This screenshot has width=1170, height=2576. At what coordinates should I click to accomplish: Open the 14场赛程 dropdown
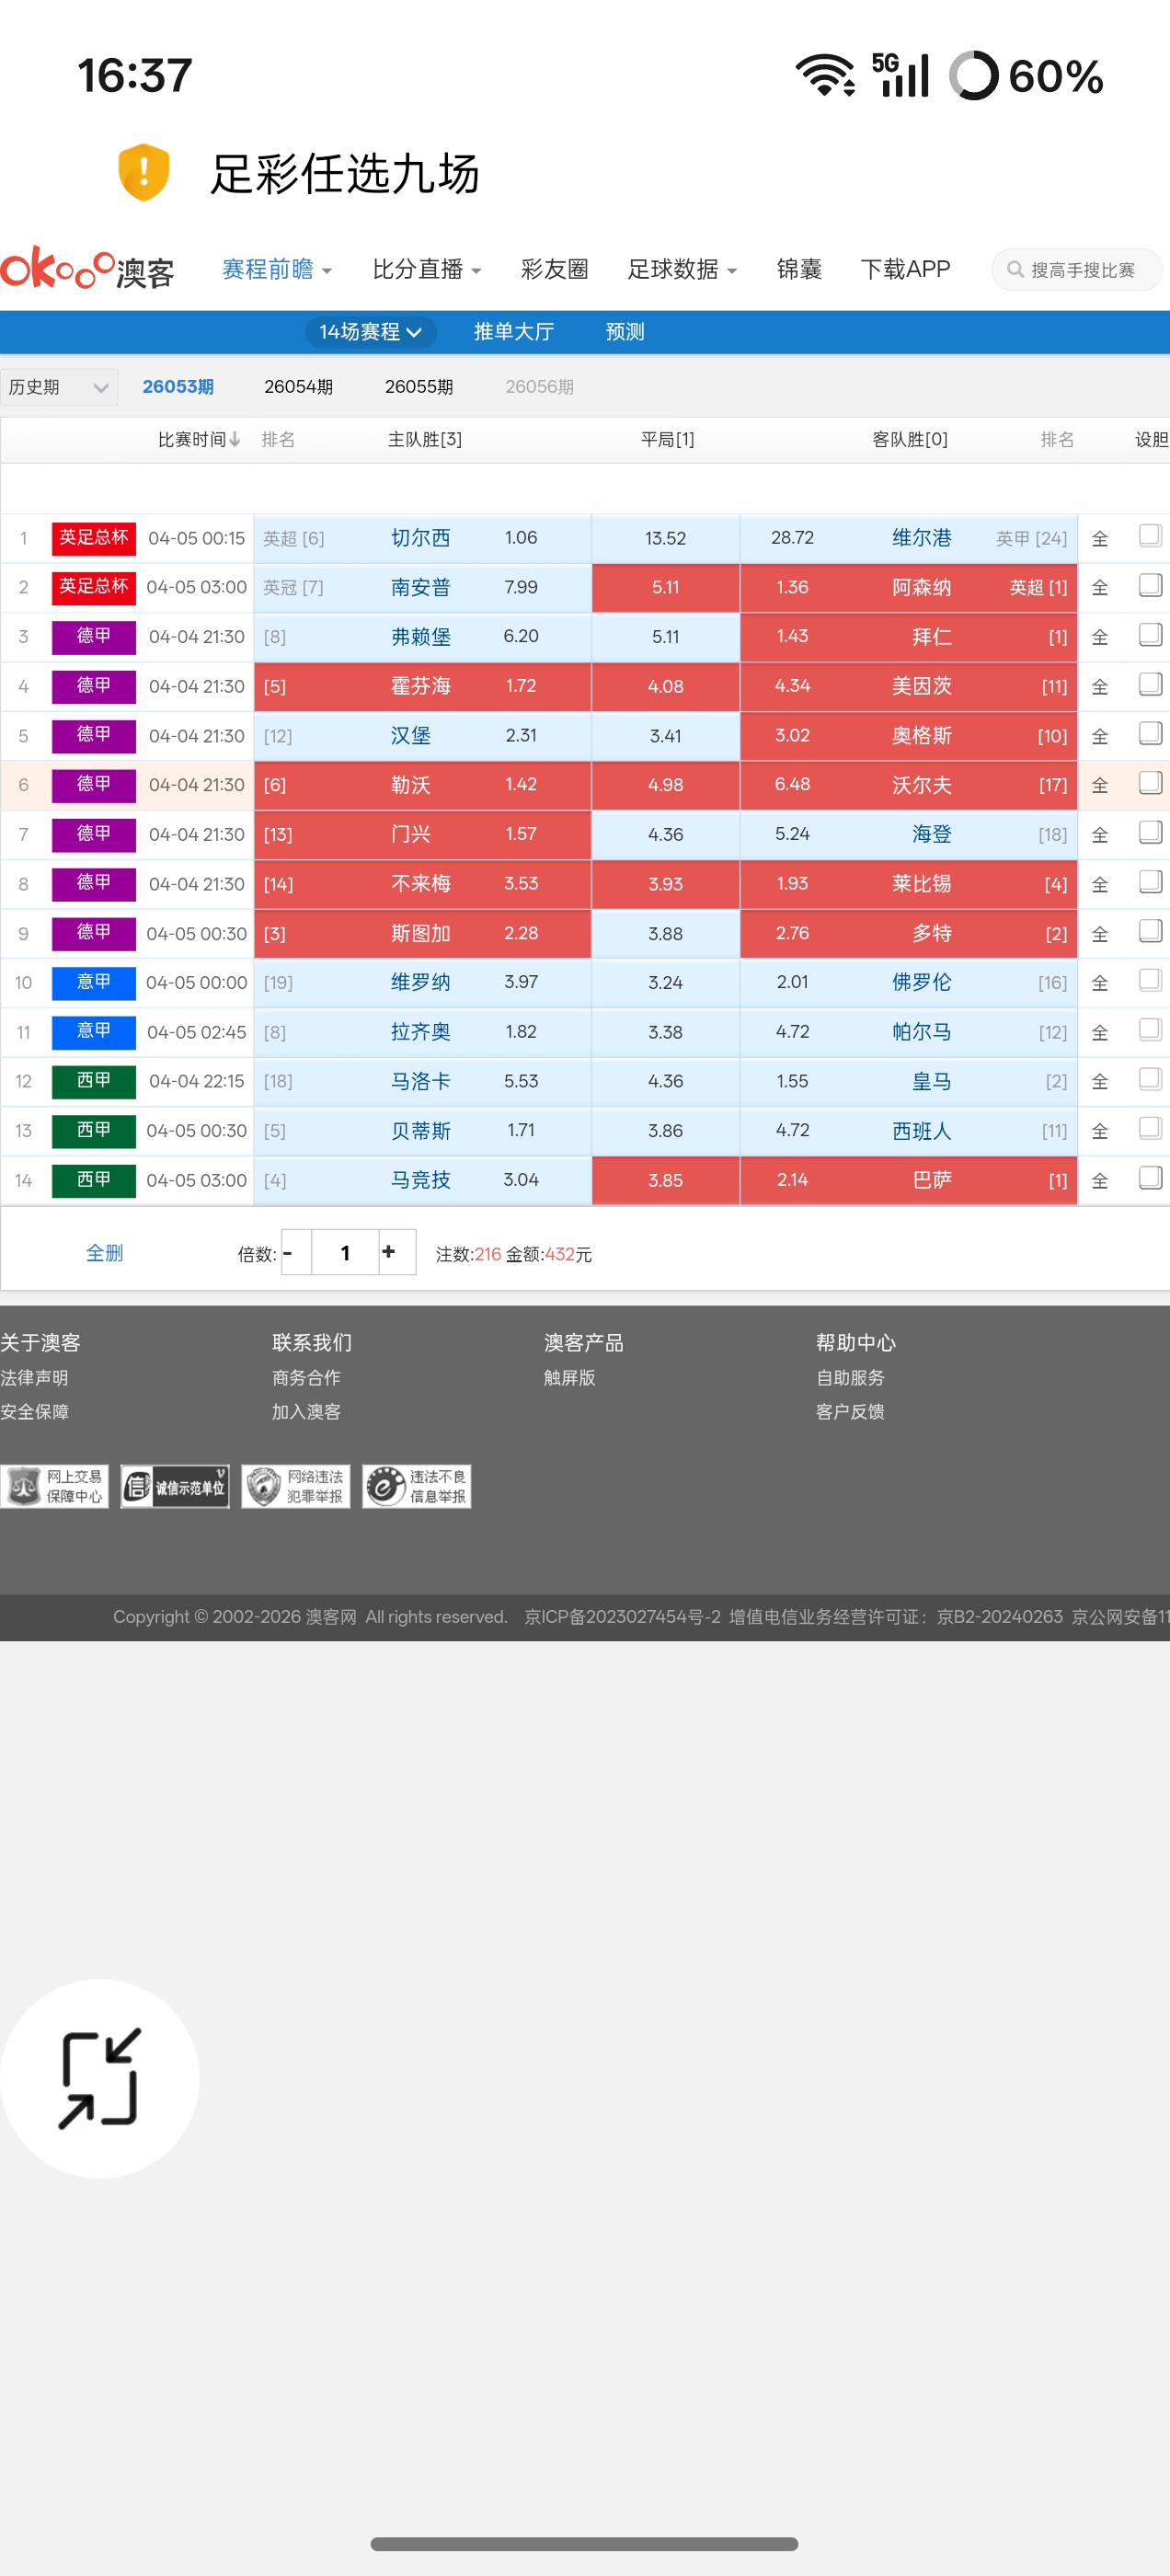(370, 331)
